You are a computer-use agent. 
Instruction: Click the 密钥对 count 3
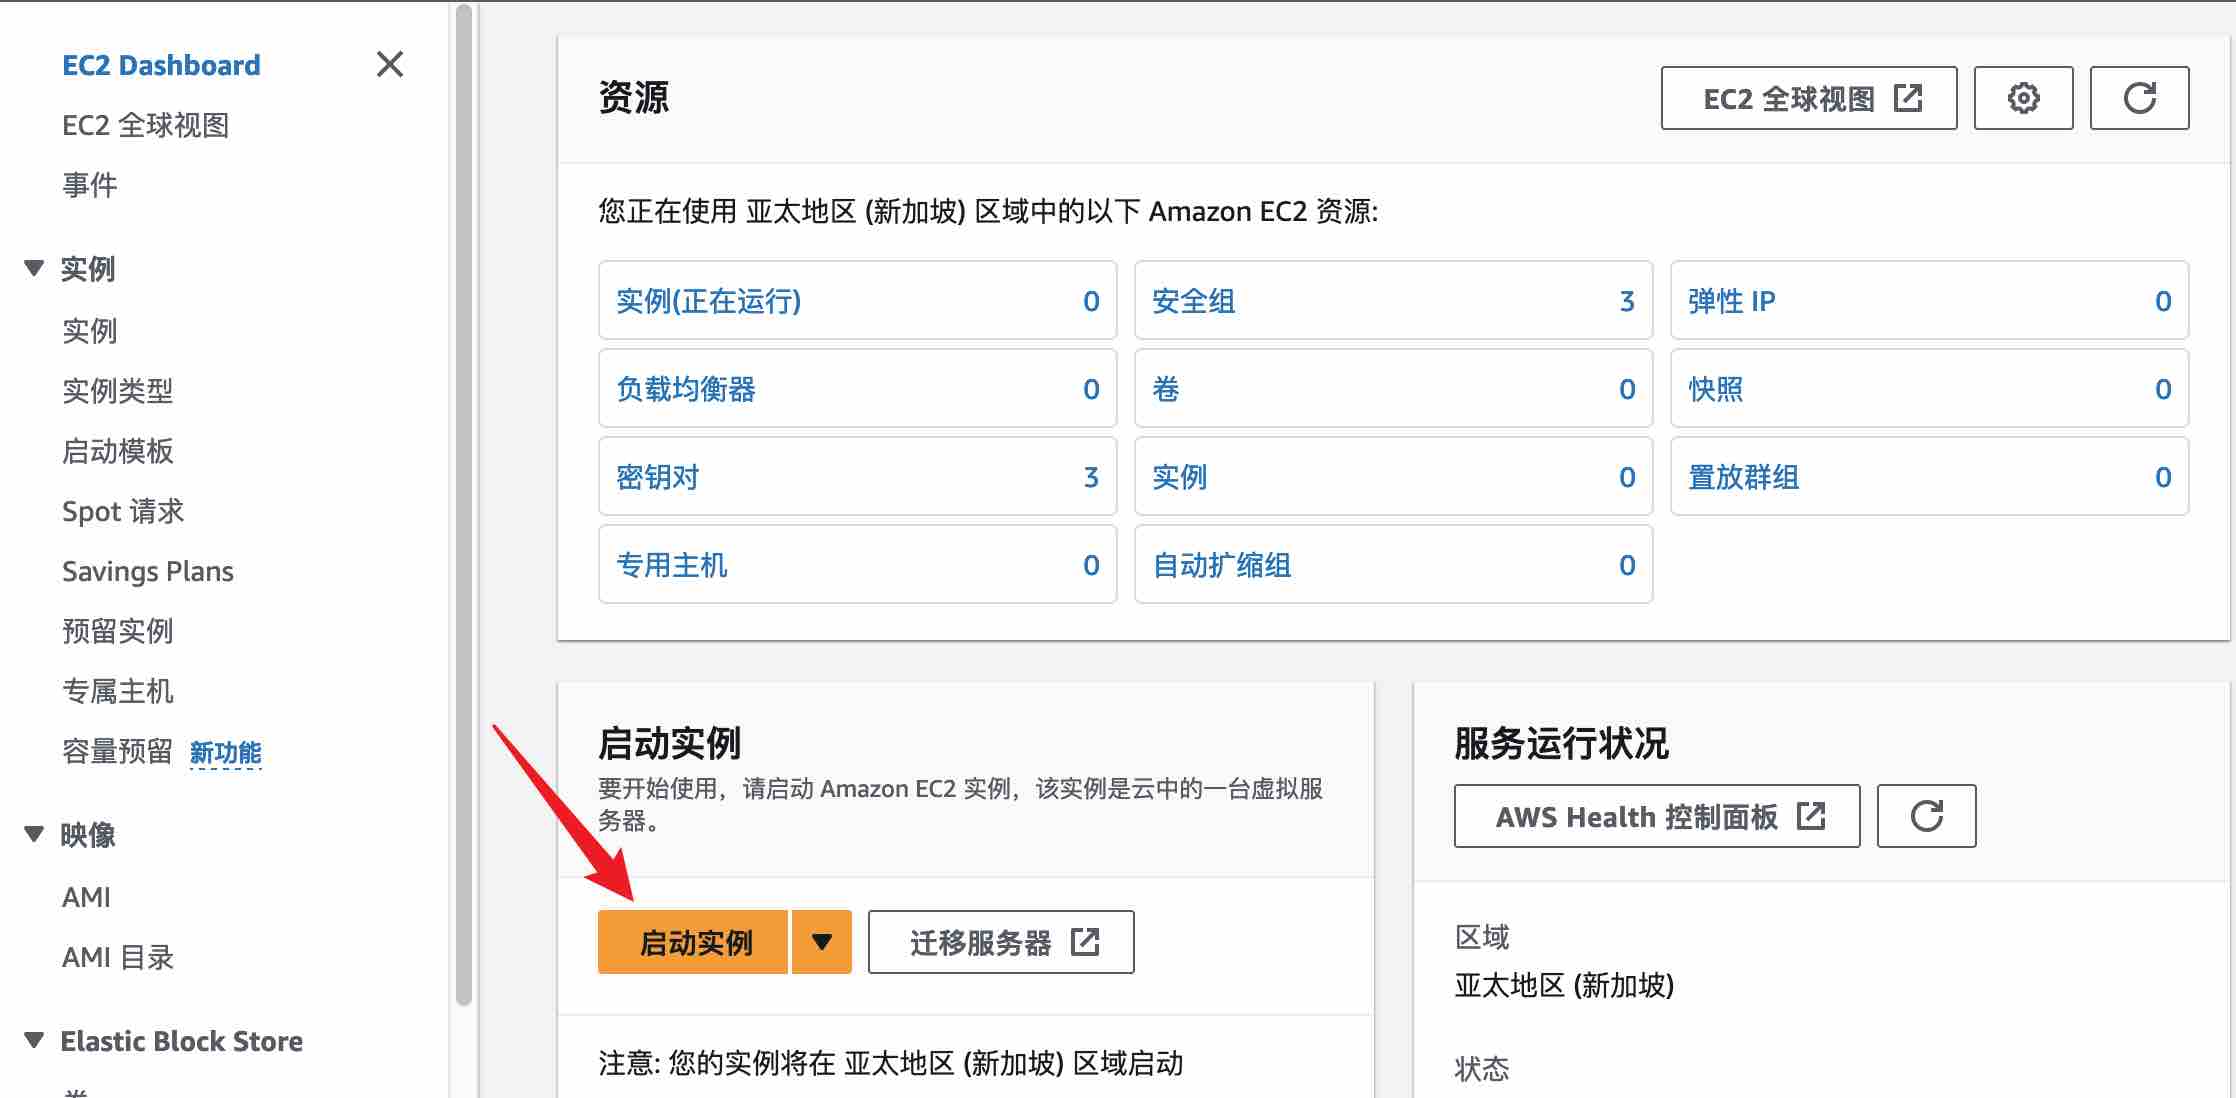click(1091, 477)
